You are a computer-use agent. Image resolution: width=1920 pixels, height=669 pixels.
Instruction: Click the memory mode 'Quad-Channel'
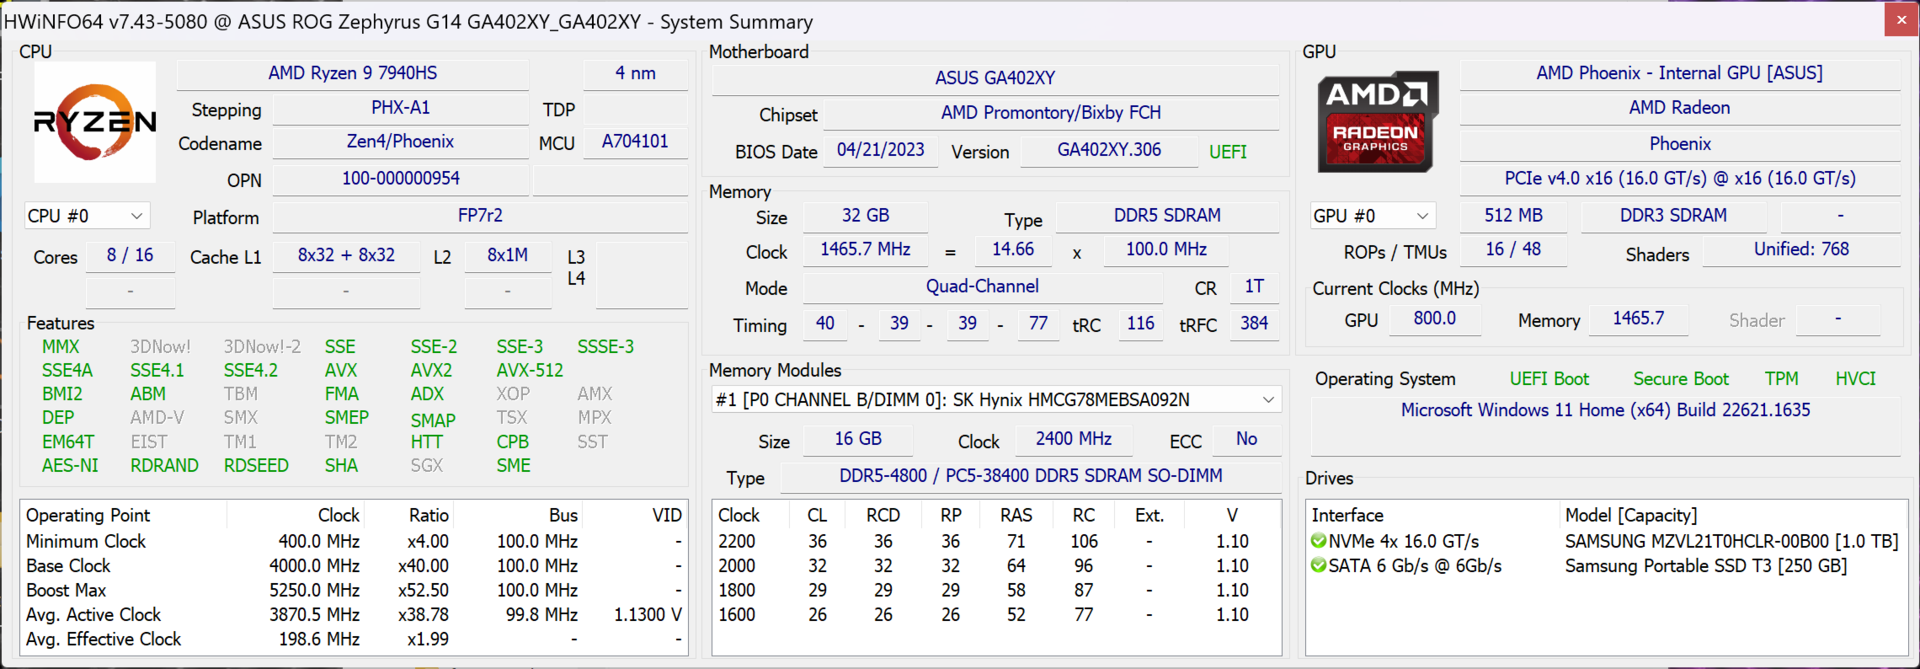[x=982, y=287]
